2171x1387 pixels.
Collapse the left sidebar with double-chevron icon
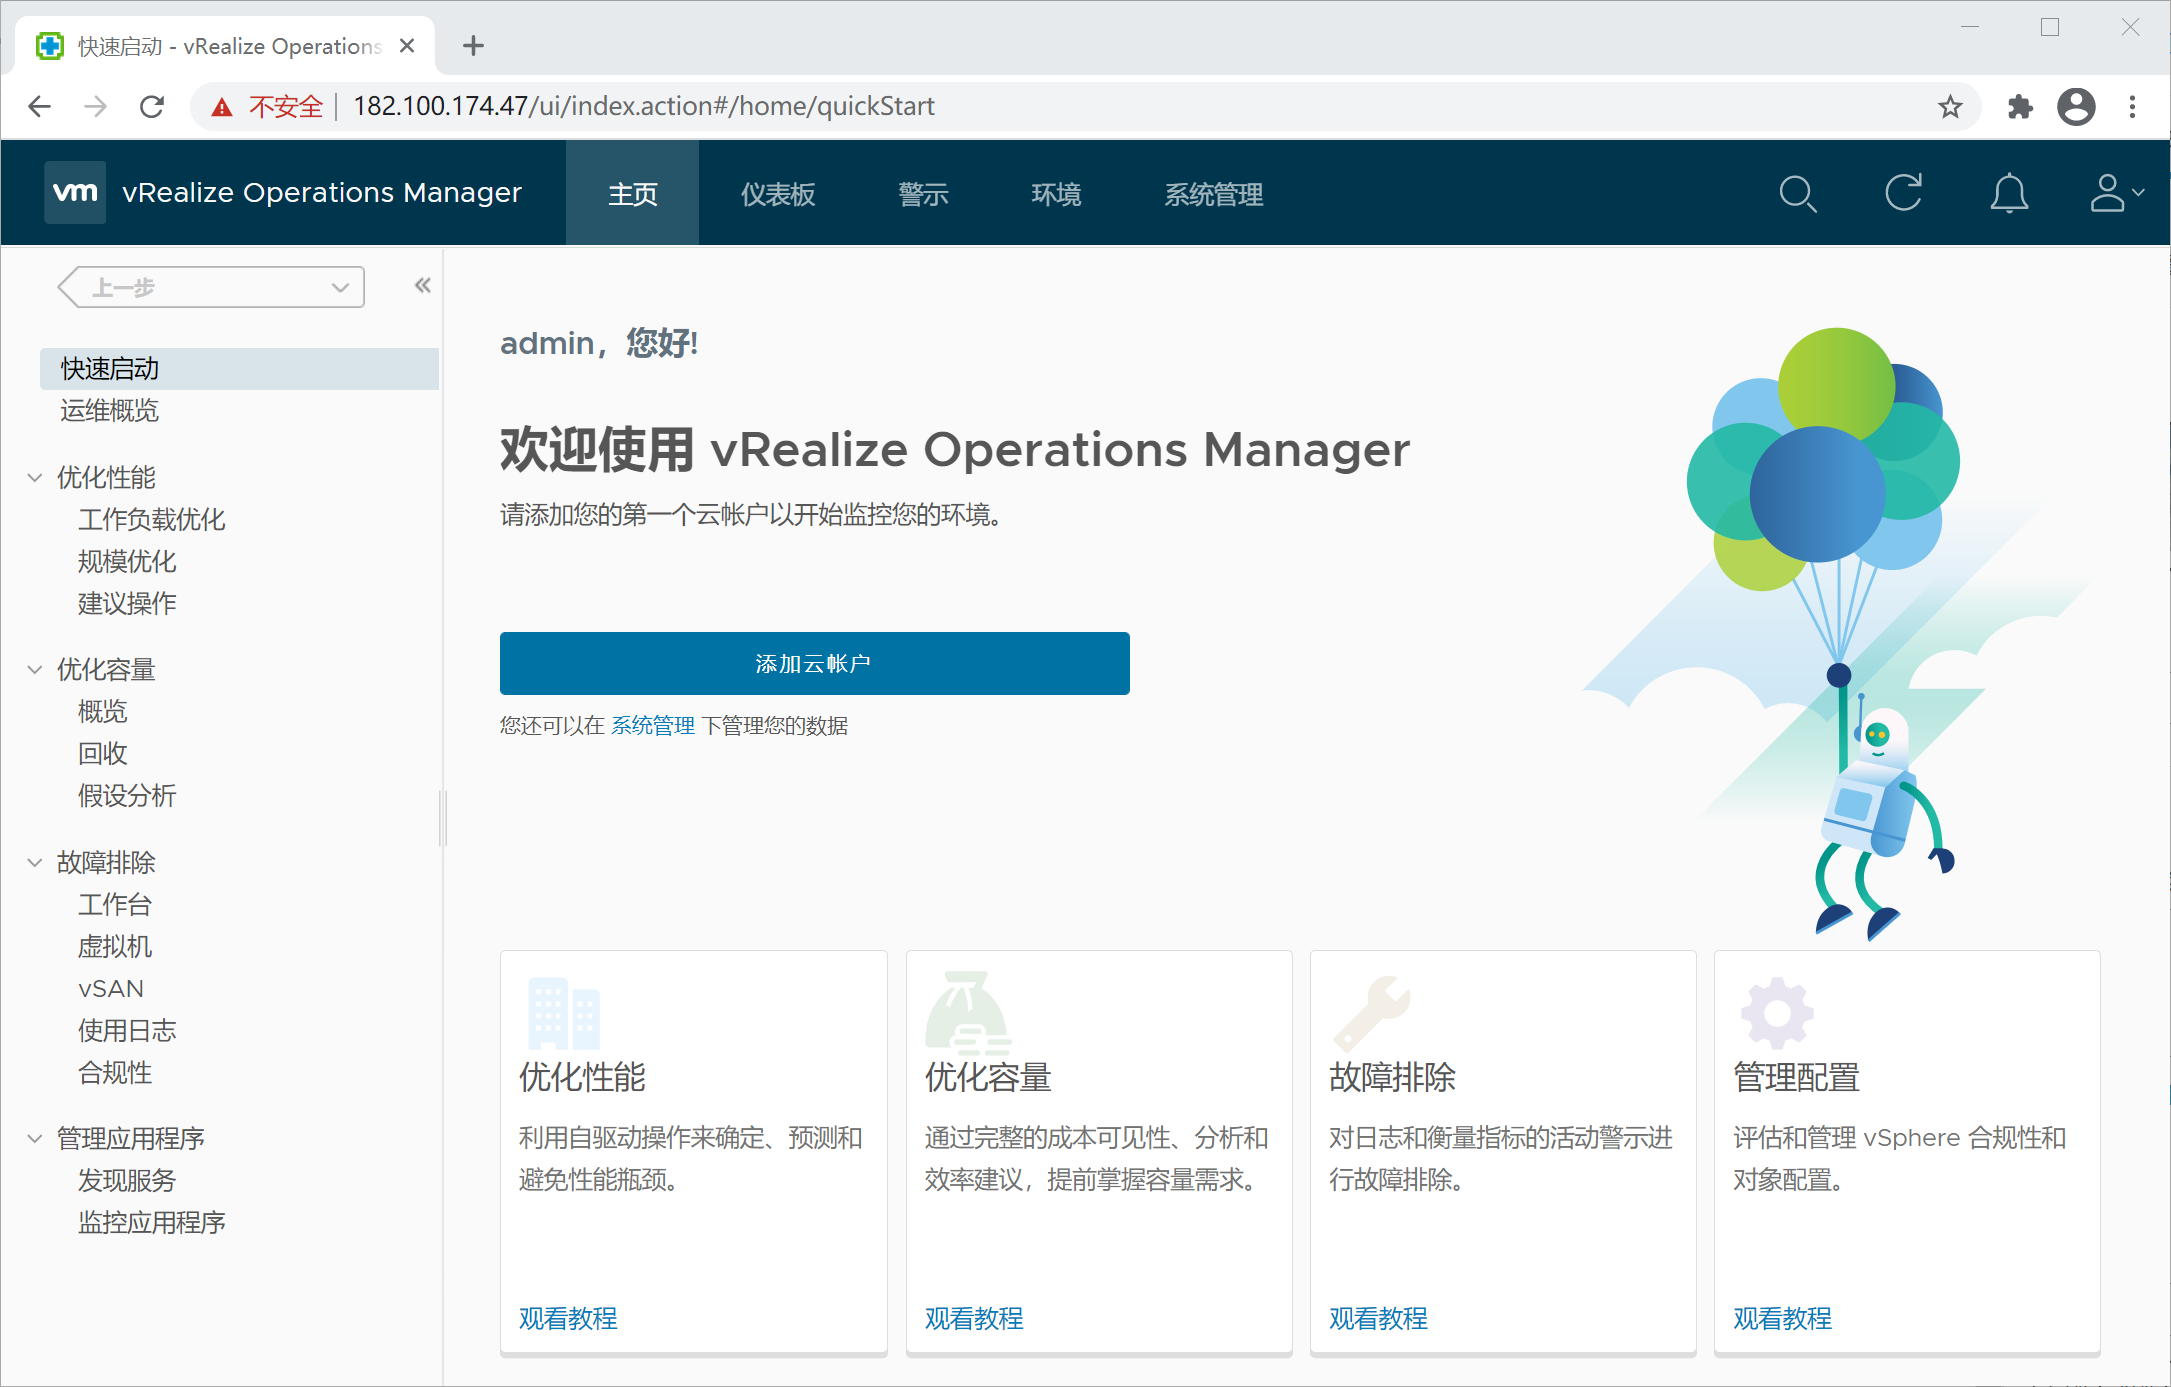[423, 286]
